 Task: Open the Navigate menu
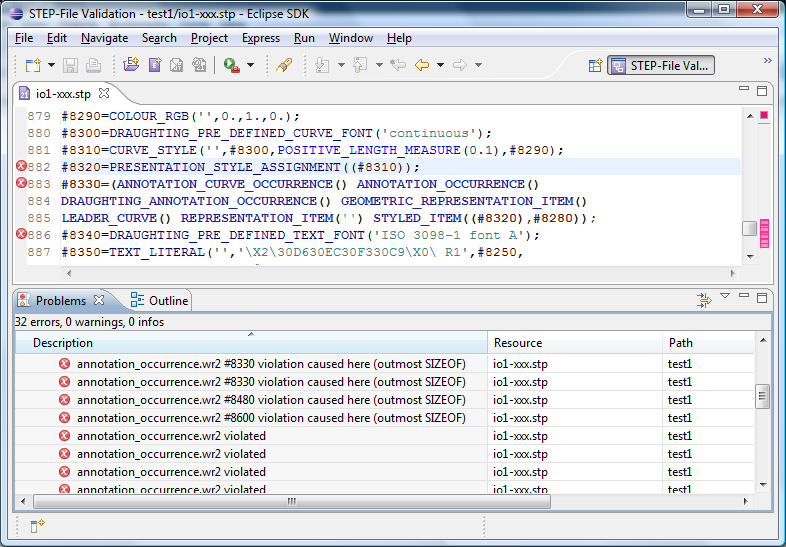point(104,38)
